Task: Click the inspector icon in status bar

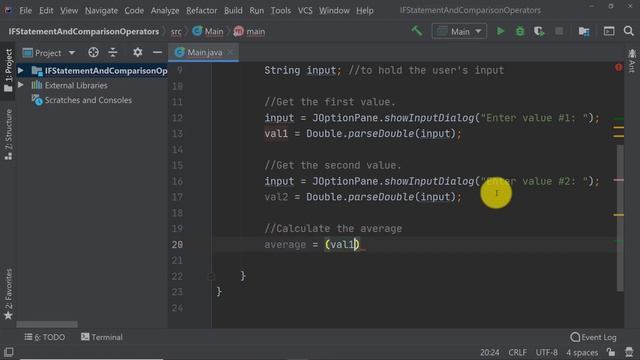Action: tap(629, 352)
